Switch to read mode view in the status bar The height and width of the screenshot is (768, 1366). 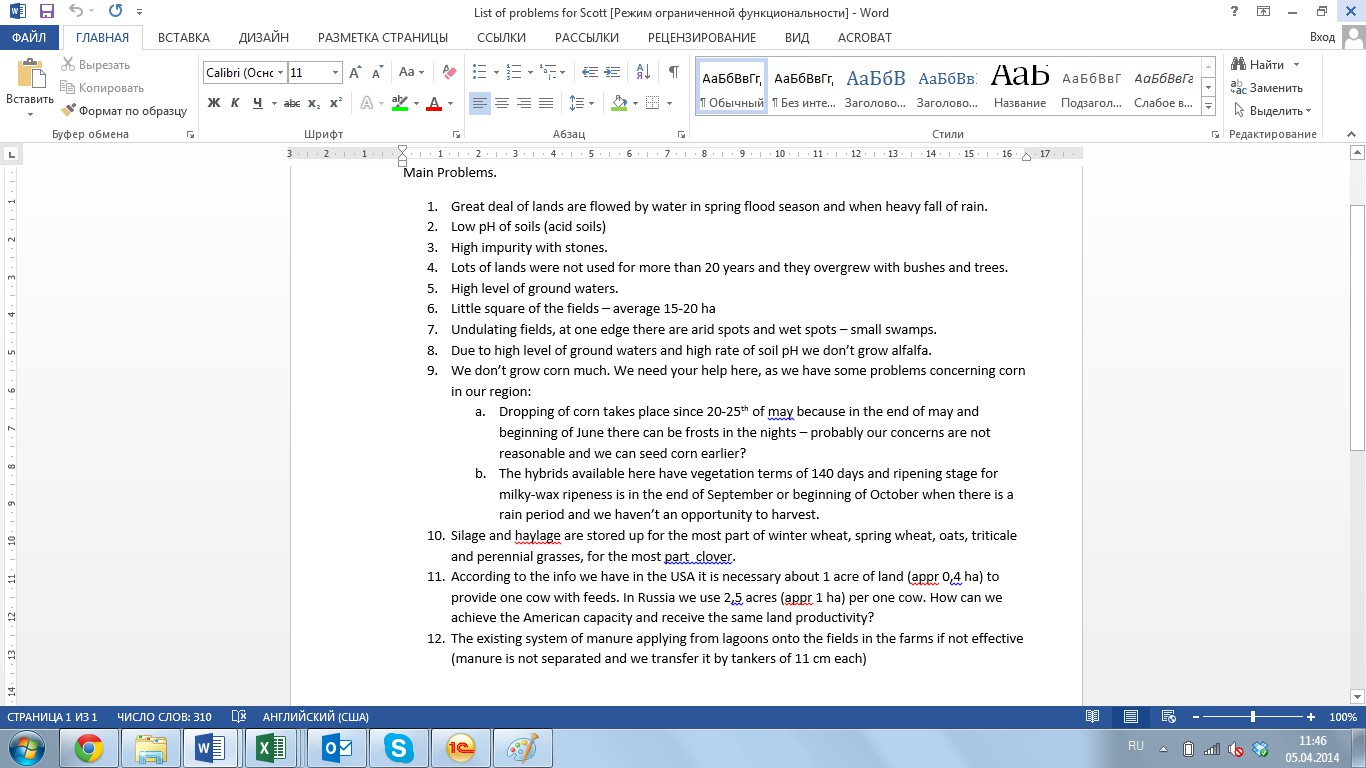1093,717
